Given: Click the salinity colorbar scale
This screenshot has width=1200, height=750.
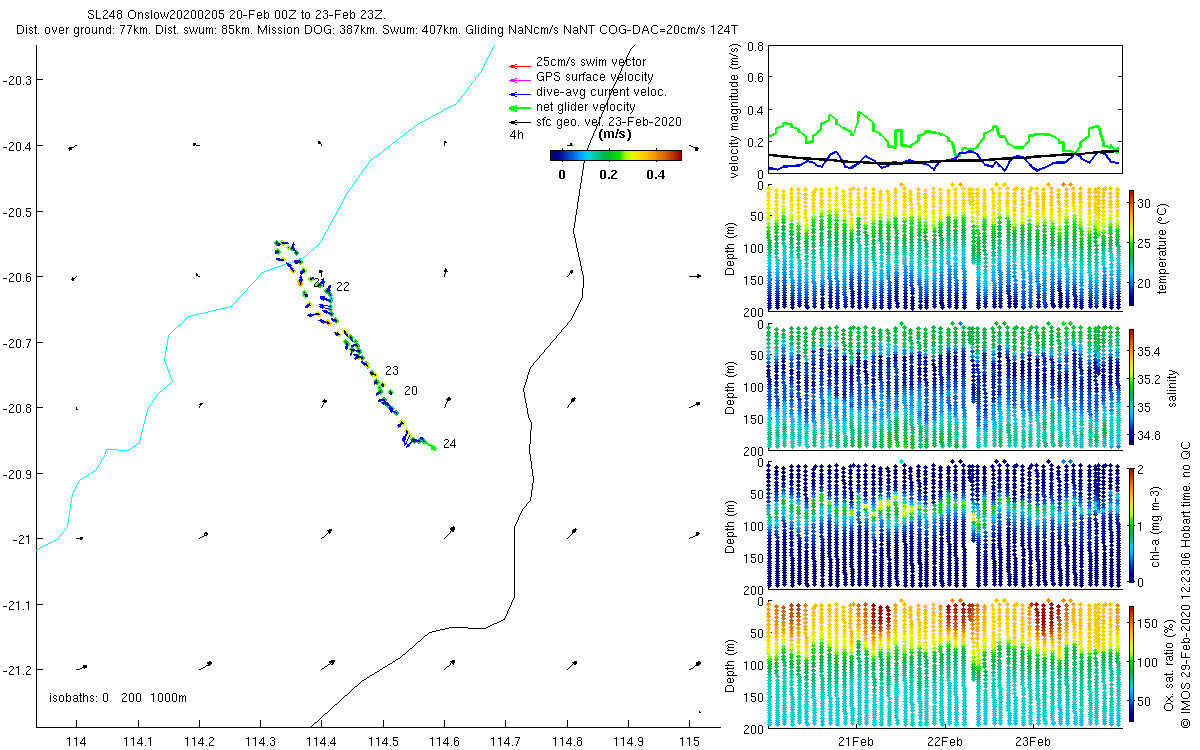Looking at the screenshot, I should 1131,388.
